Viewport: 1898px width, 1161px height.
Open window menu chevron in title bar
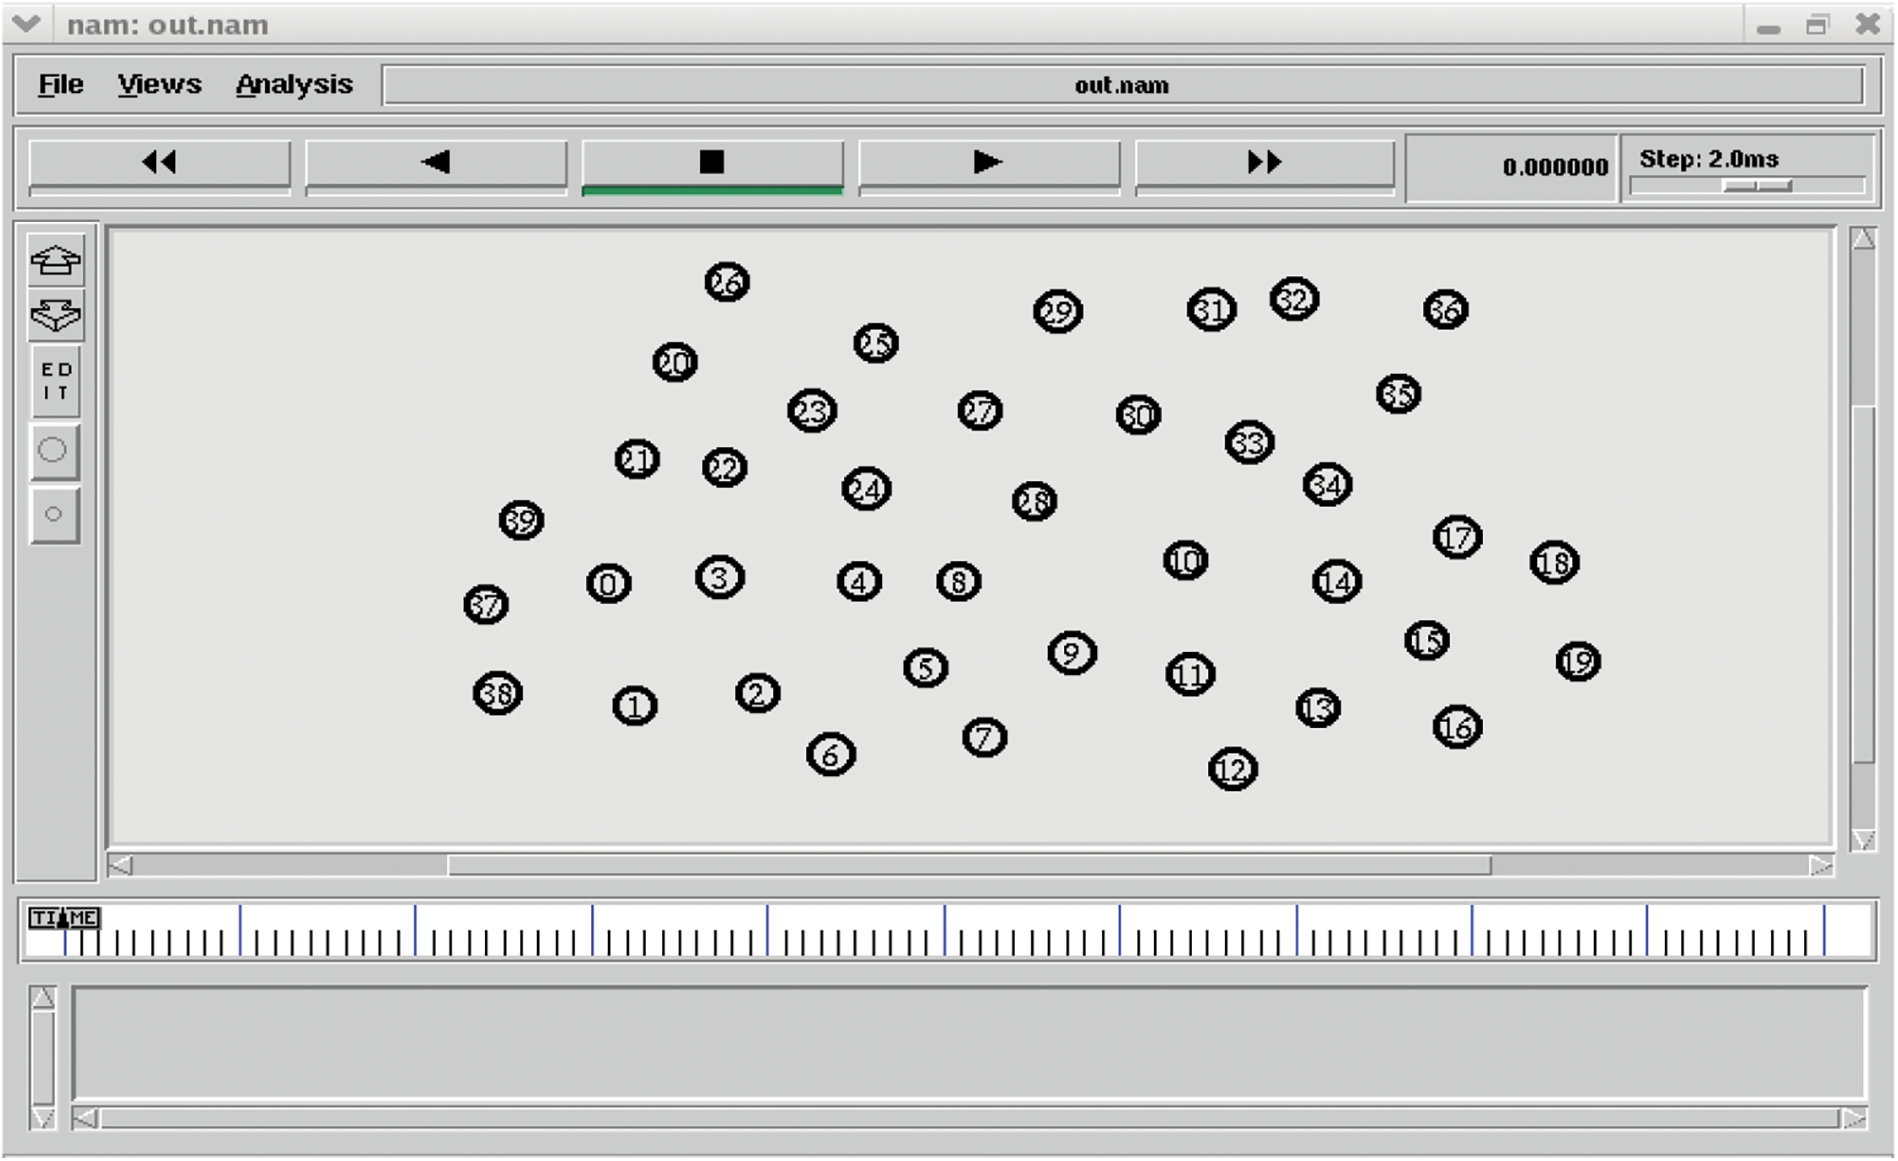(26, 24)
